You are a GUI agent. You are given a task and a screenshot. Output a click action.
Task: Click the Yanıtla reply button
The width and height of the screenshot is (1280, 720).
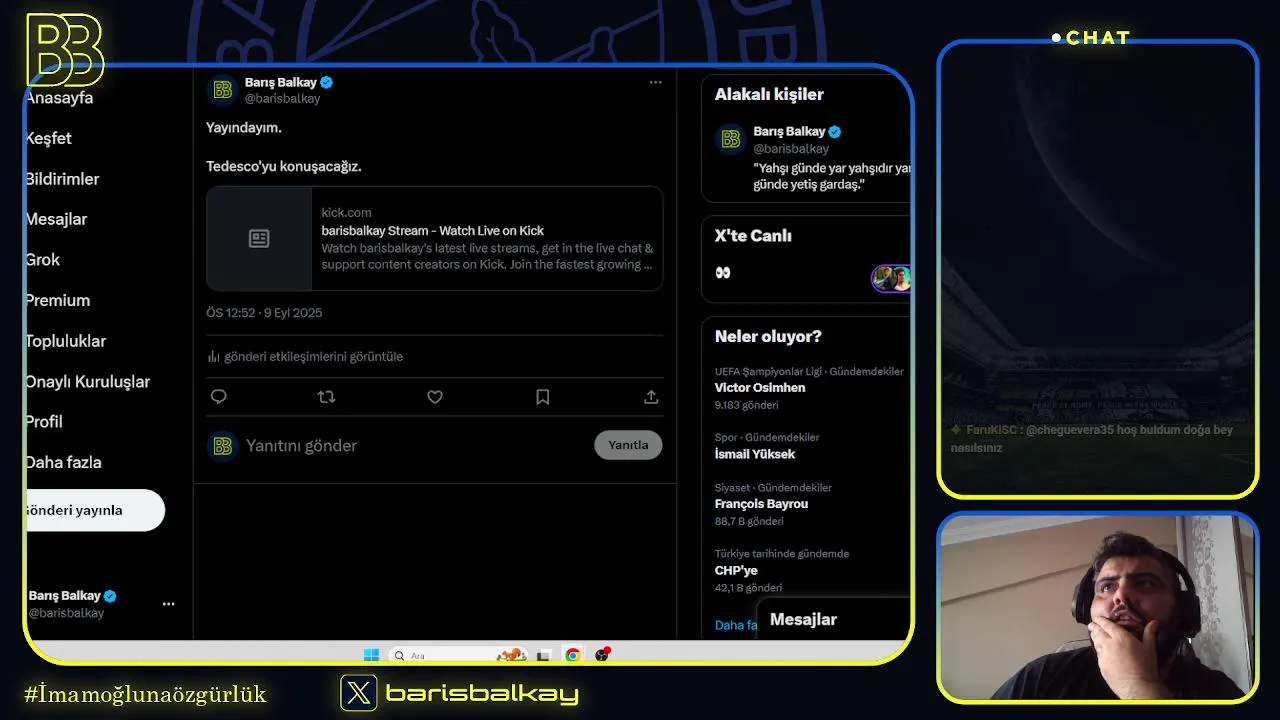628,445
